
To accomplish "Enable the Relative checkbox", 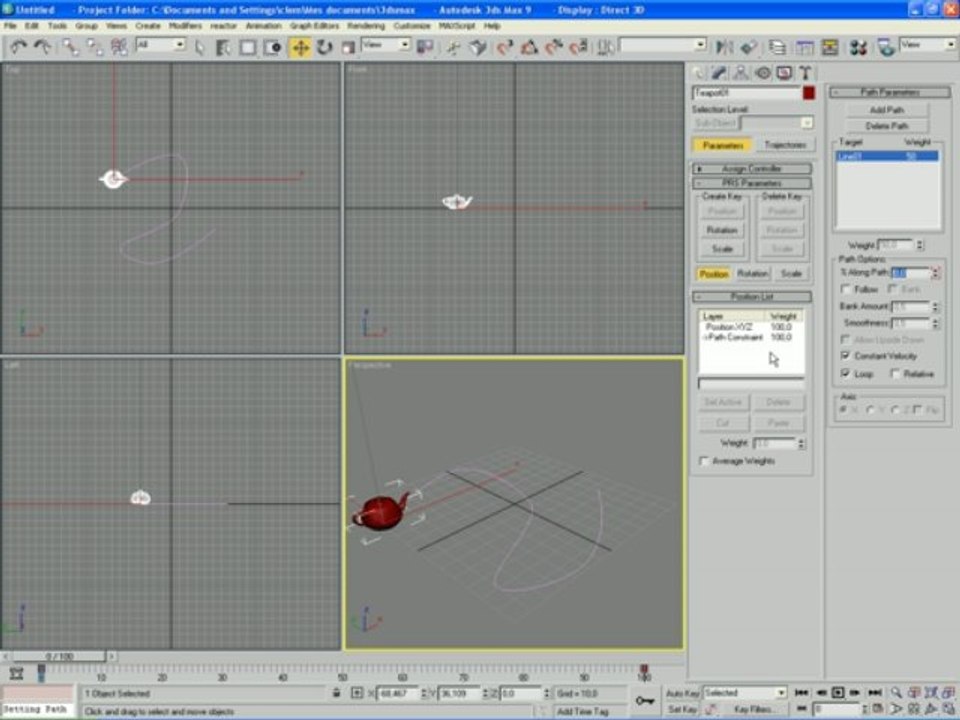I will tap(896, 373).
